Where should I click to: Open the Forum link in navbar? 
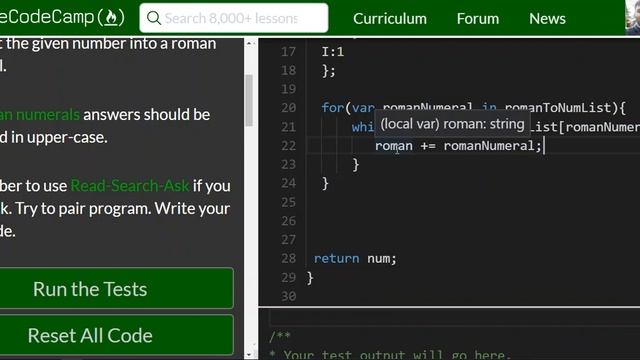[x=478, y=18]
